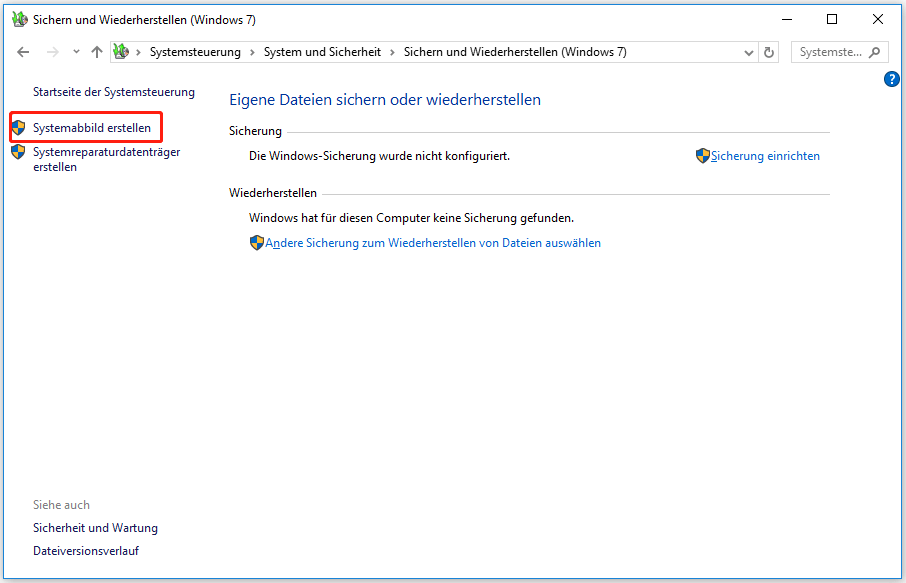Click text Die Windows-Sicherung wurde nicht konfiguriert
The width and height of the screenshot is (906, 583).
380,156
